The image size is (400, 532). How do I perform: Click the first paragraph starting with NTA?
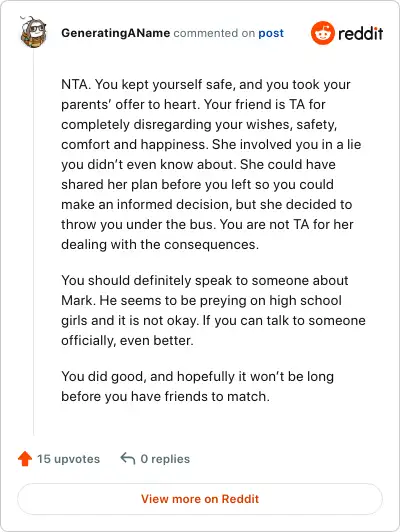pos(211,164)
